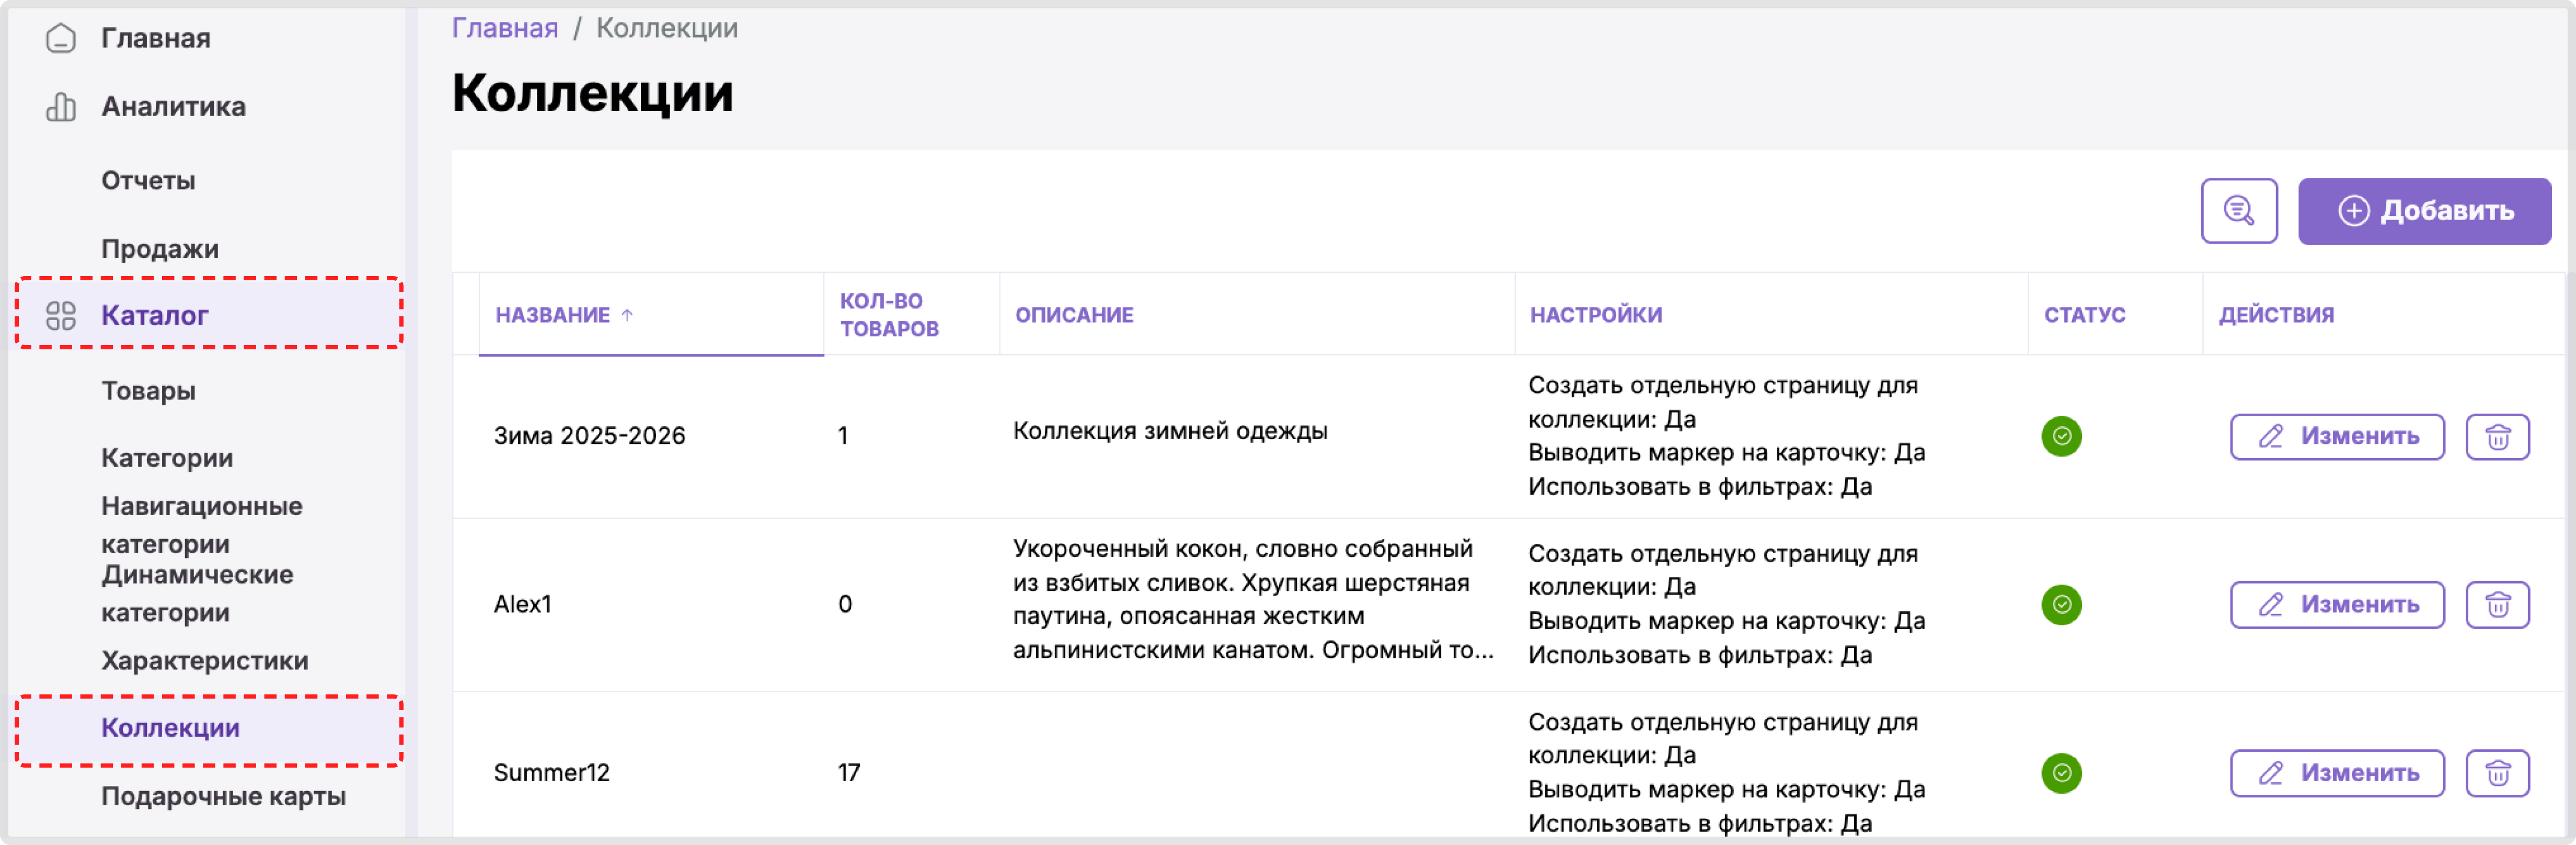The height and width of the screenshot is (845, 2576).
Task: Select Каталог in the sidebar
Action: click(x=209, y=314)
